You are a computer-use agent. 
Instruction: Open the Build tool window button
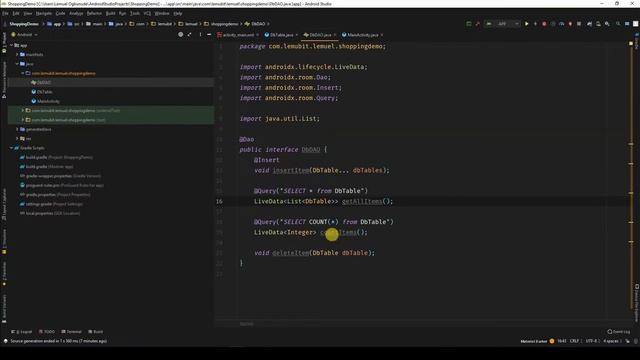click(x=96, y=332)
